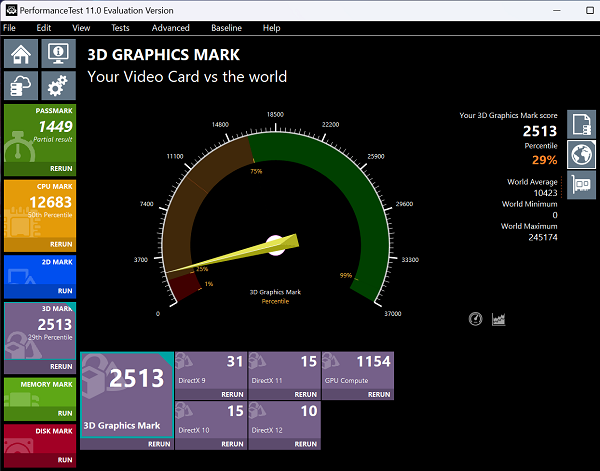Click the 3D GRAPHICS MARK heading

[163, 55]
